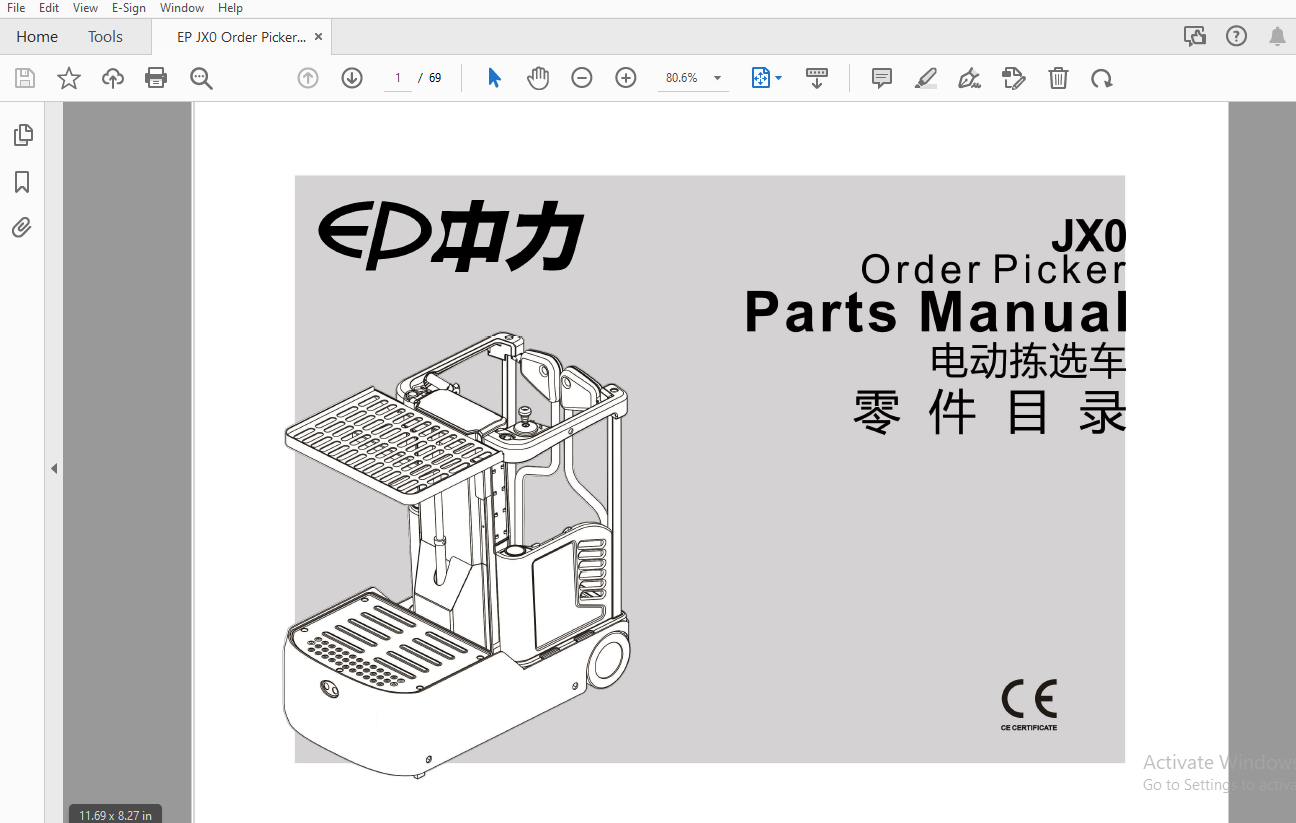Open the View menu
The width and height of the screenshot is (1296, 823).
click(85, 8)
